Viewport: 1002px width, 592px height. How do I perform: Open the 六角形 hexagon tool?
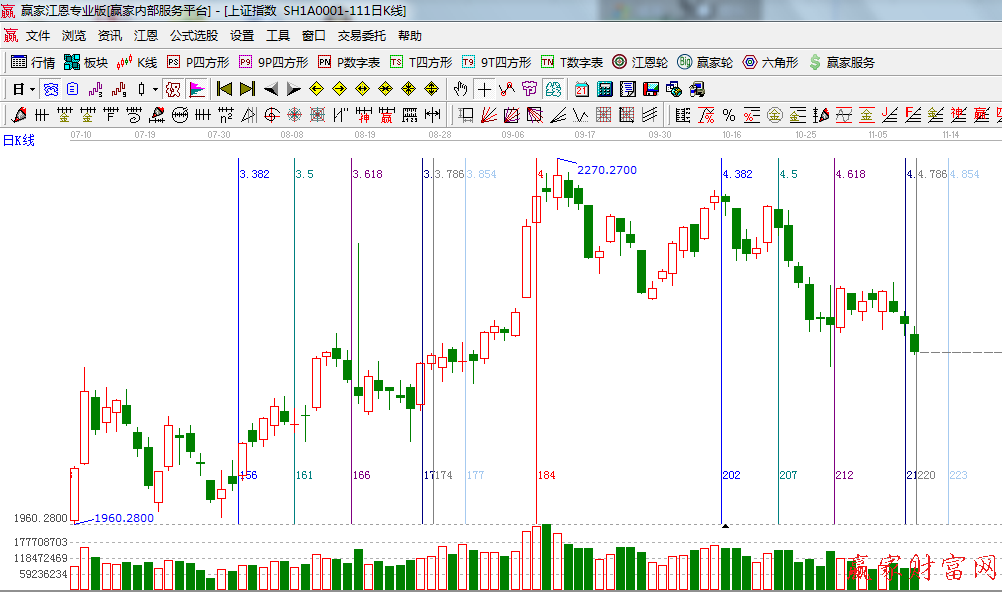(770, 62)
